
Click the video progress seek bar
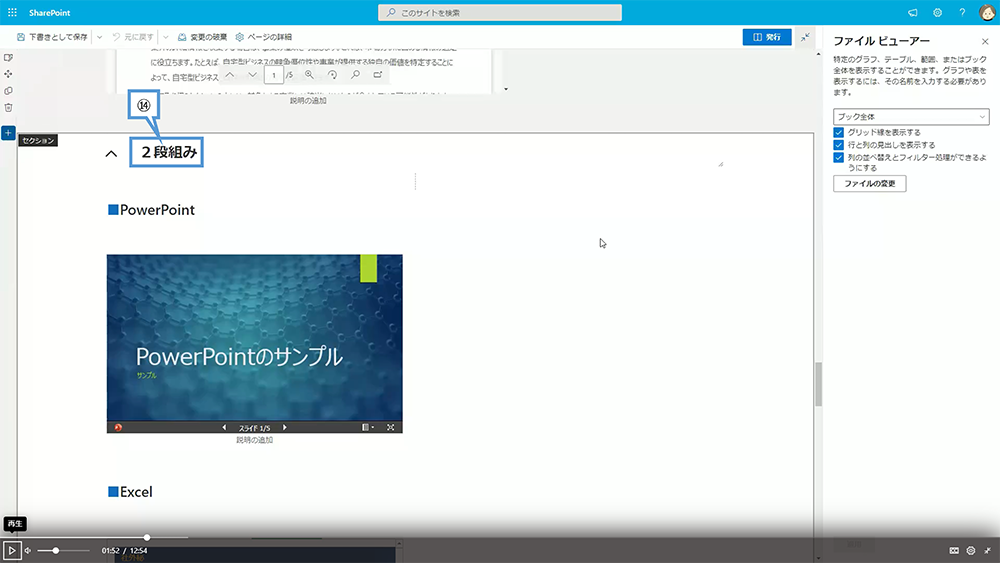coord(500,537)
